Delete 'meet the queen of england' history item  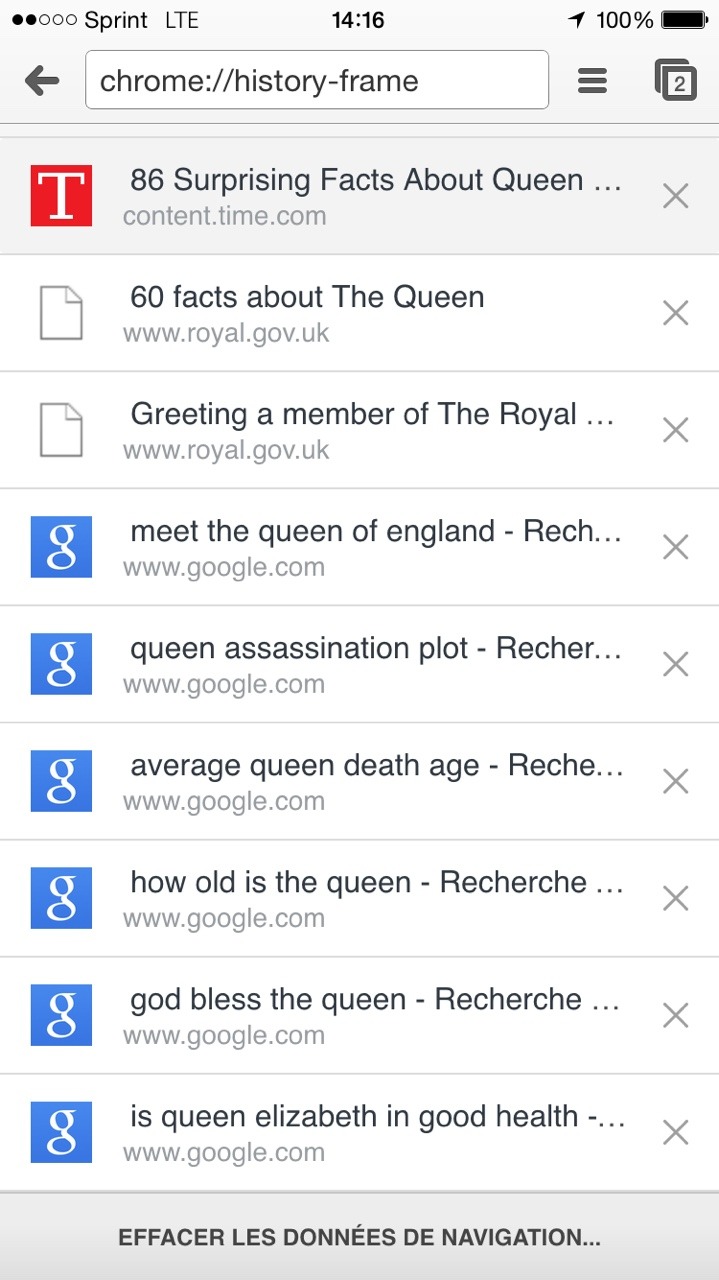tap(676, 547)
